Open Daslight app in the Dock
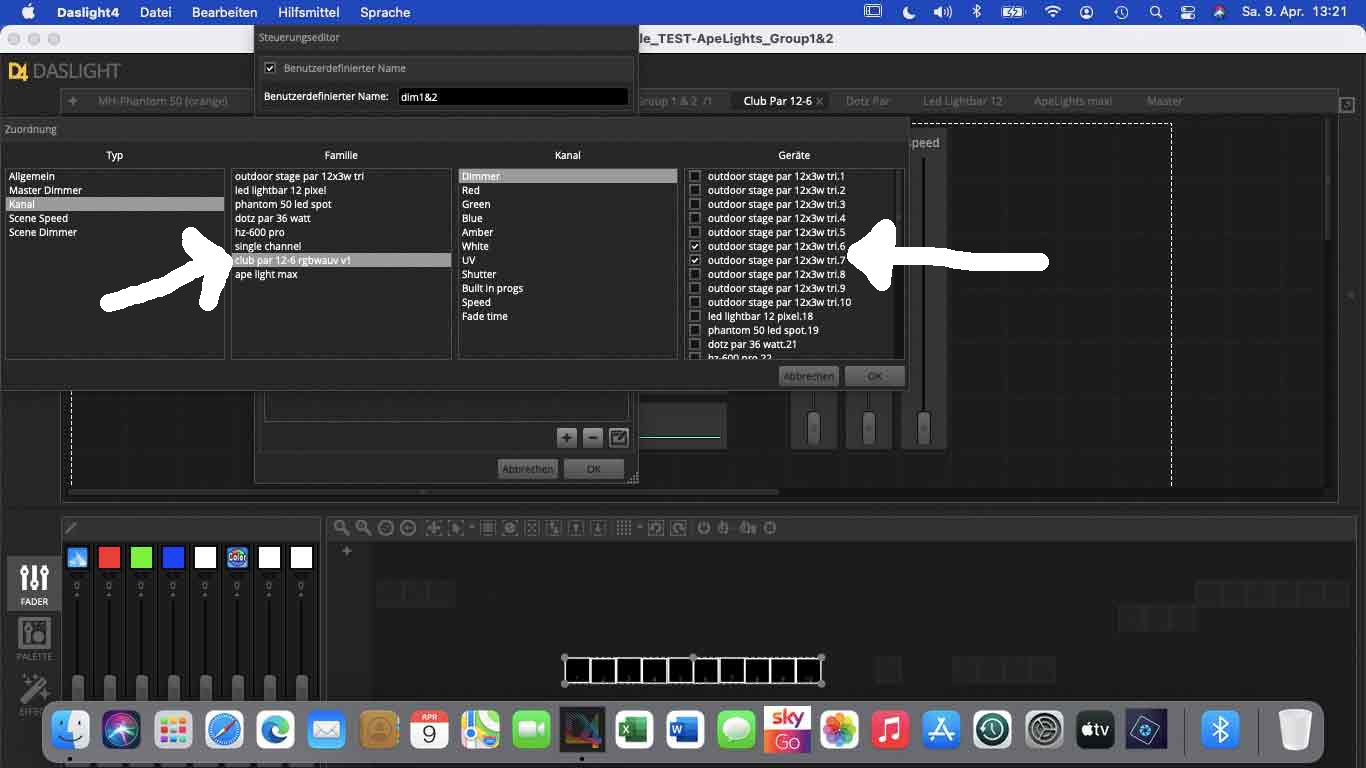Screen dimensions: 1366x768 [x=582, y=731]
